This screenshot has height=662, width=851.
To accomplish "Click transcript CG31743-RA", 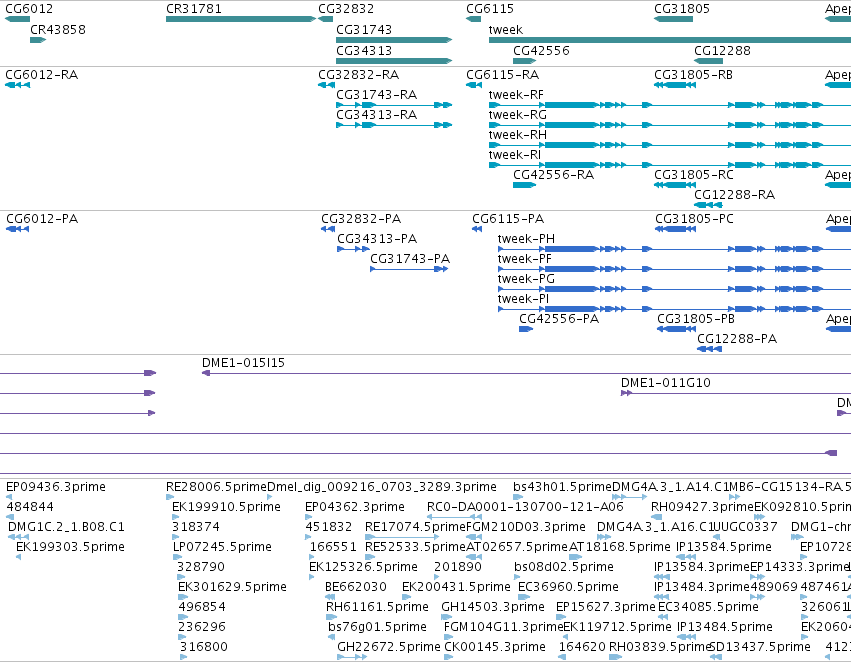I will click(x=376, y=94).
